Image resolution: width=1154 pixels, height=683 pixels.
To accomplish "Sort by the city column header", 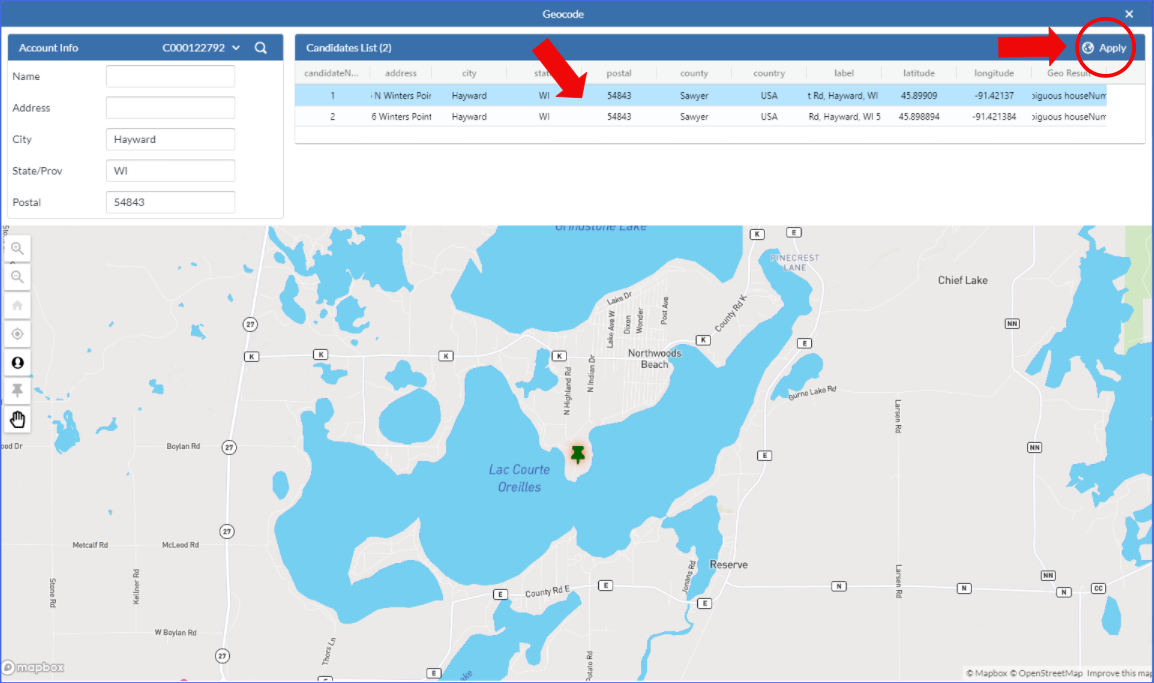I will click(x=469, y=73).
